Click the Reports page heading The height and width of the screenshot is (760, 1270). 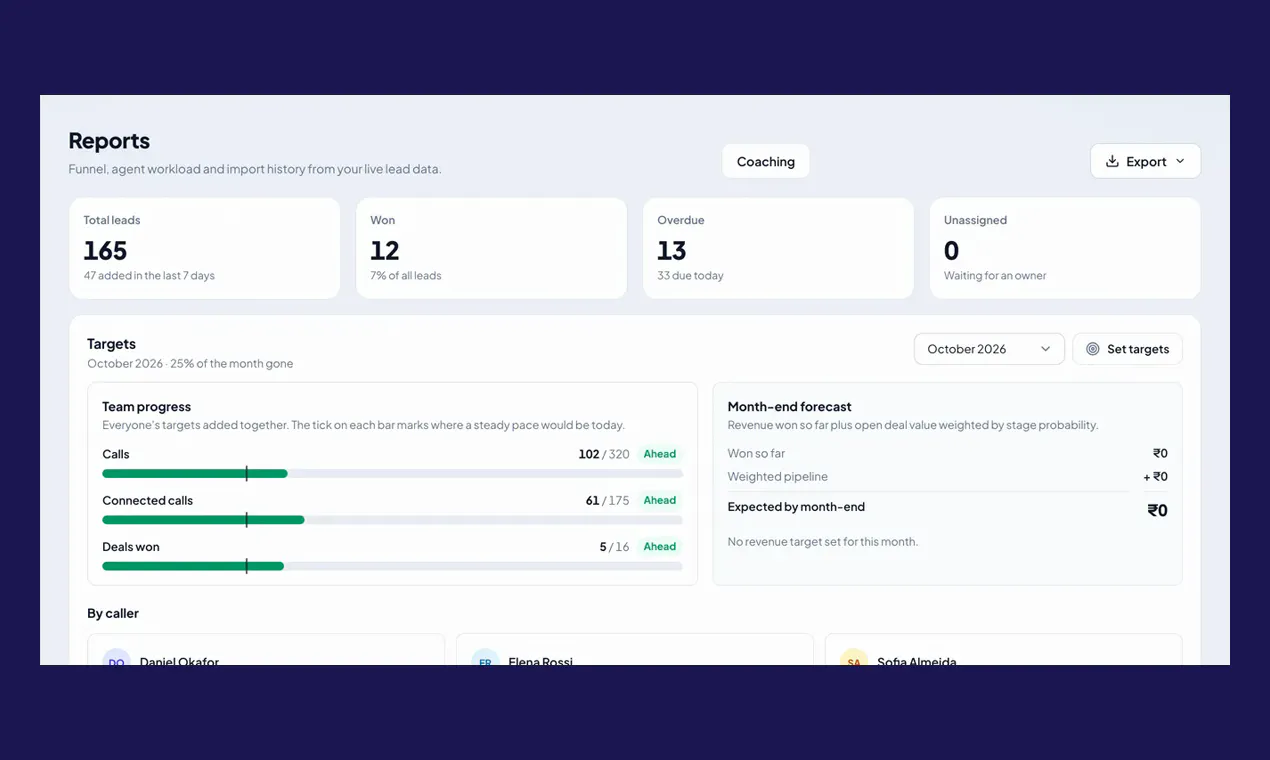point(109,141)
